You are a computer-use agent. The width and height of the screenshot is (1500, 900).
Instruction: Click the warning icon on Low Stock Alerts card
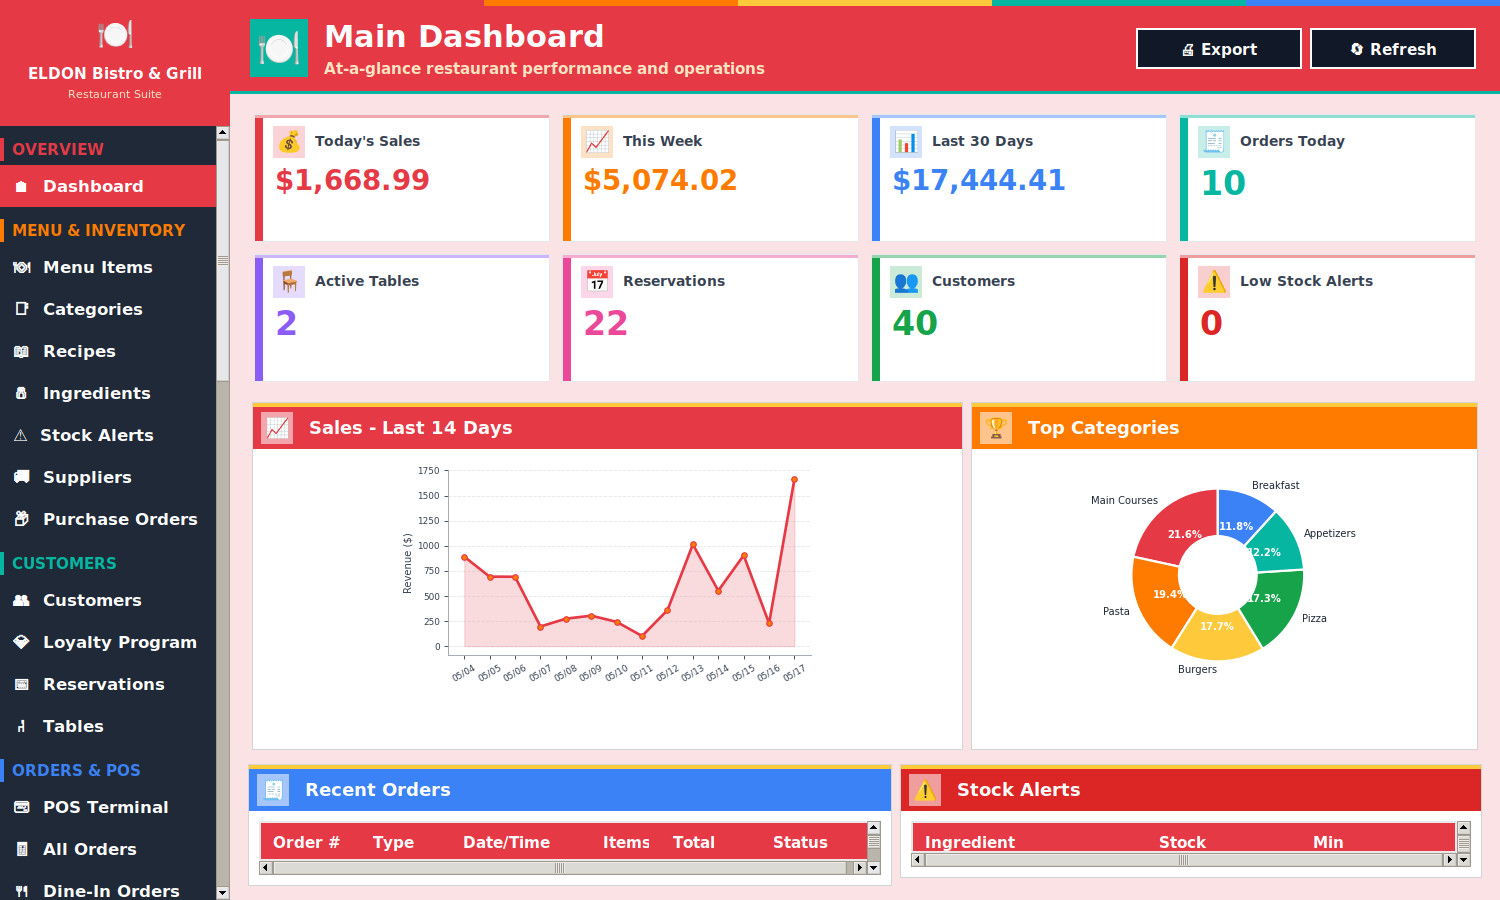[1214, 282]
